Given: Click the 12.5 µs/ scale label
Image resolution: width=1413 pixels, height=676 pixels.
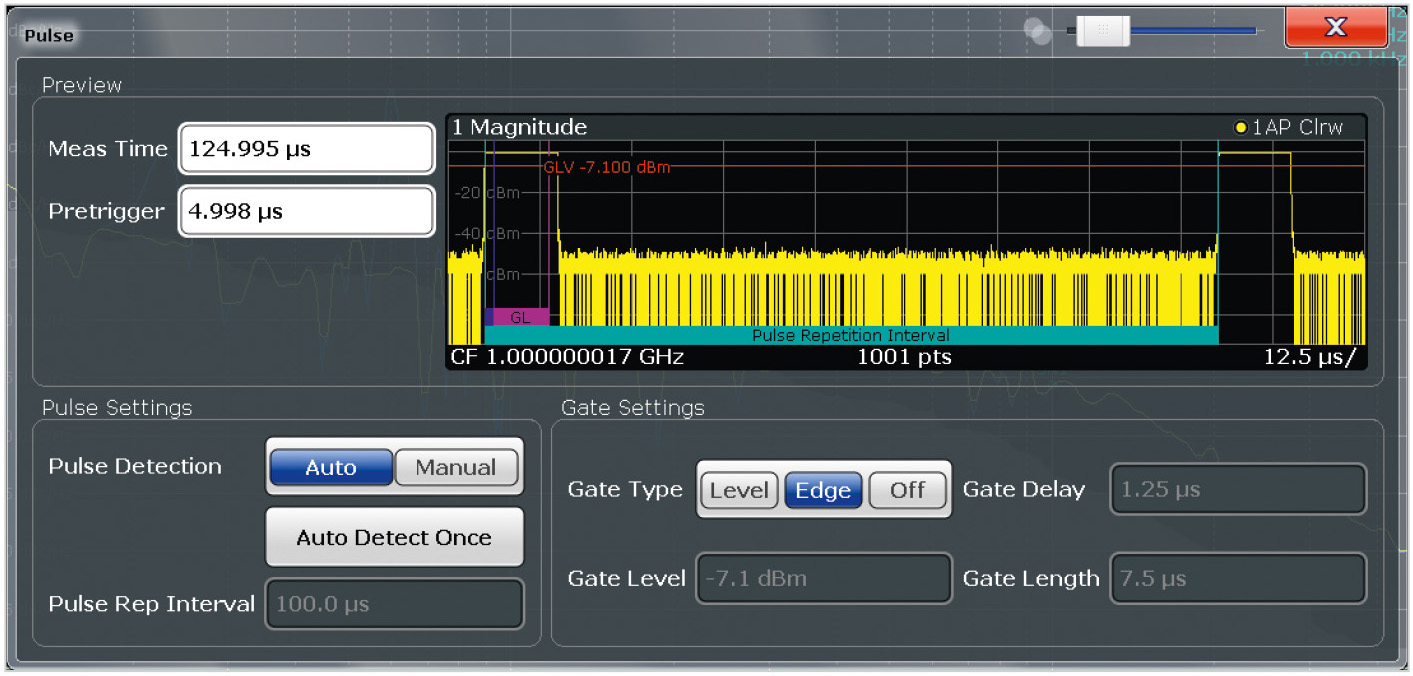Looking at the screenshot, I should [x=1310, y=357].
